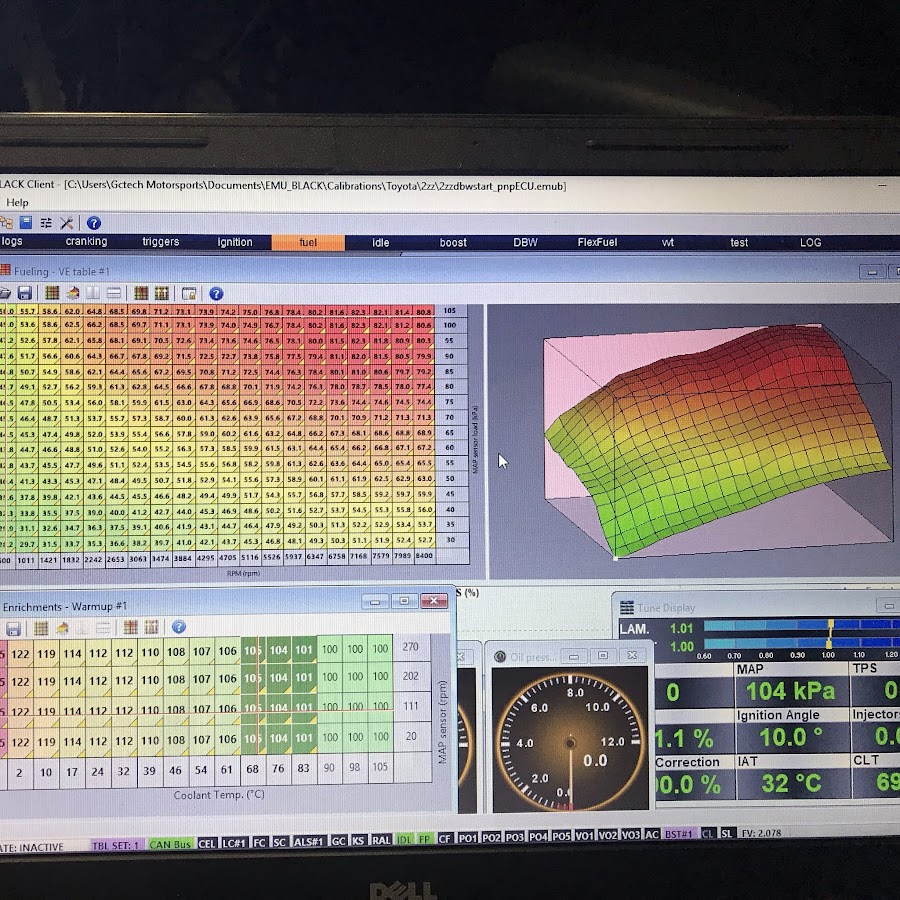900x900 pixels.
Task: Click the 104 kPa MAP value
Action: (790, 691)
